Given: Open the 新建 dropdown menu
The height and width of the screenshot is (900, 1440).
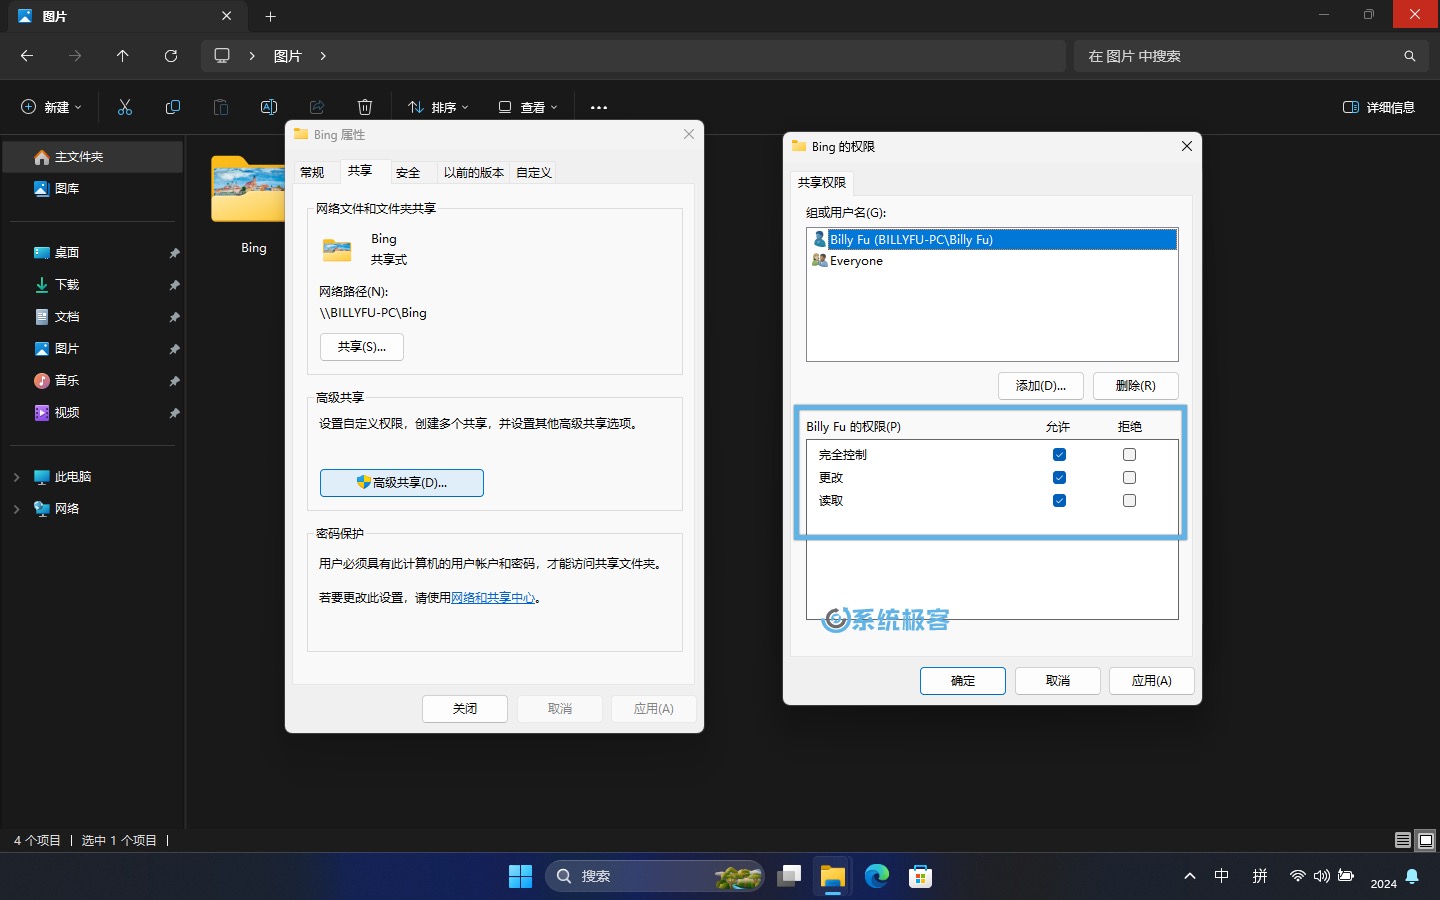Looking at the screenshot, I should (52, 107).
